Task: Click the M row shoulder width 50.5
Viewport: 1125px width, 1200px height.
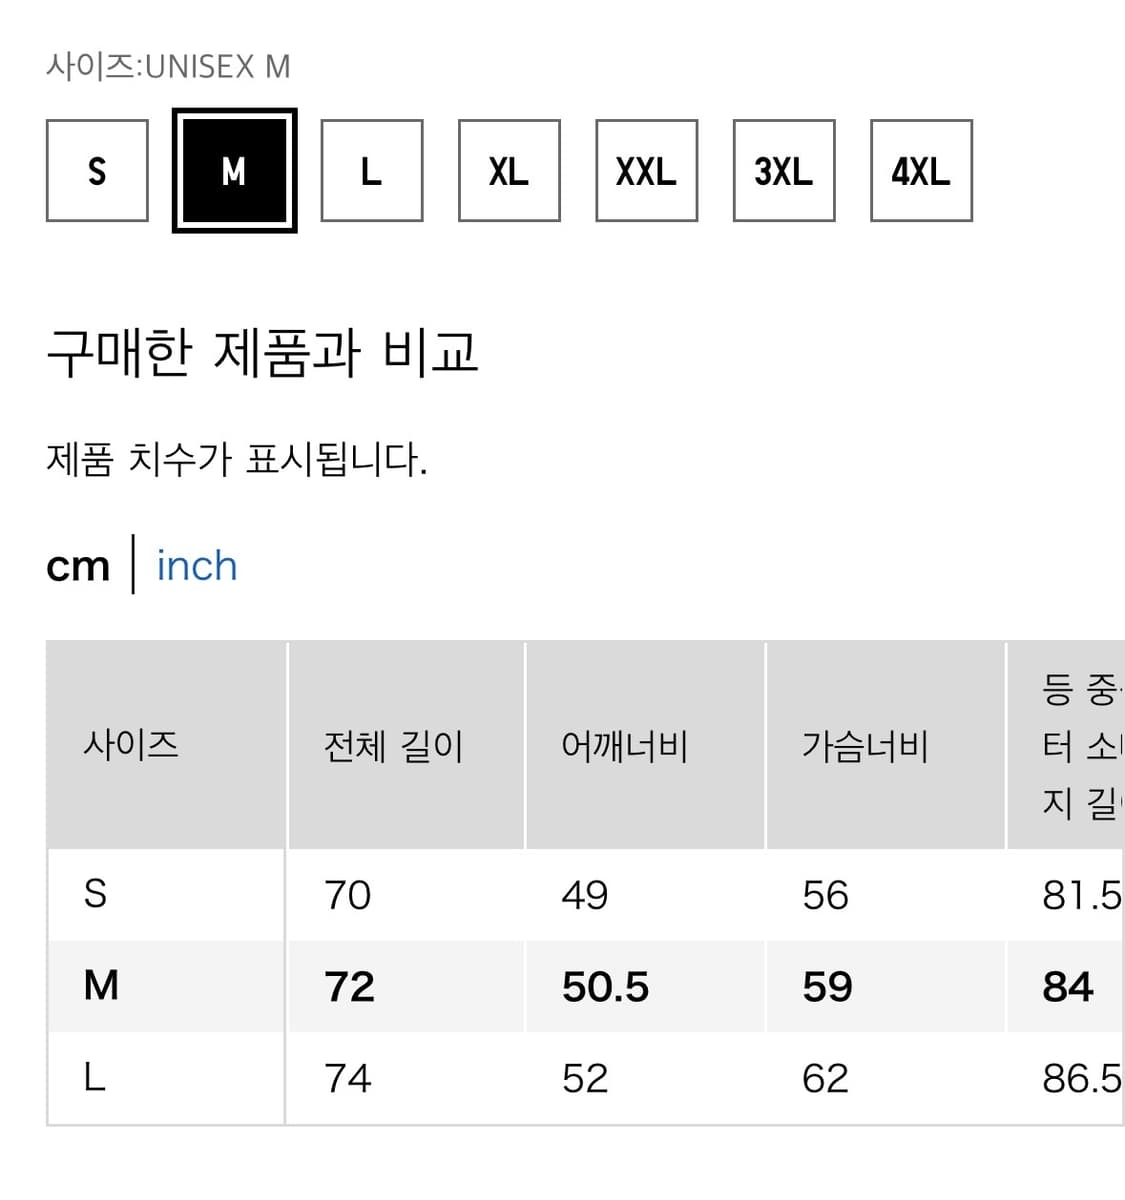Action: [605, 987]
